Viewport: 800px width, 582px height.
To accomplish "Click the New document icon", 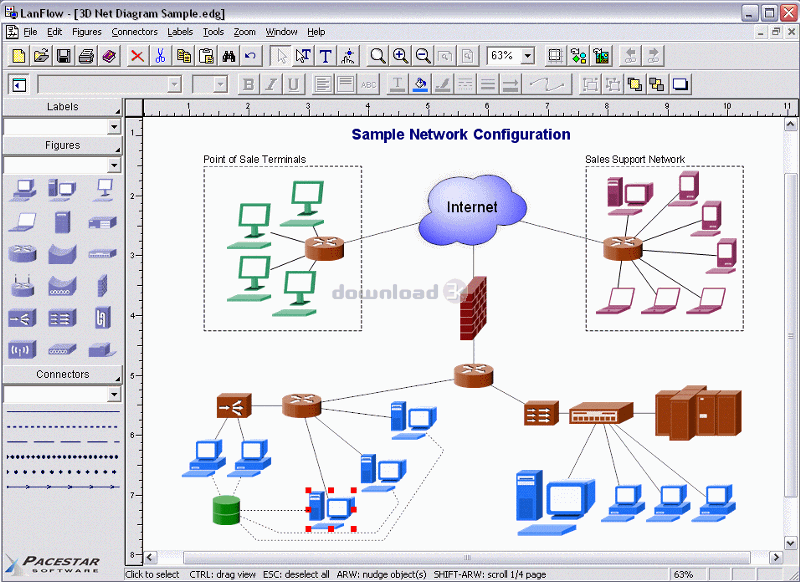I will (19, 56).
